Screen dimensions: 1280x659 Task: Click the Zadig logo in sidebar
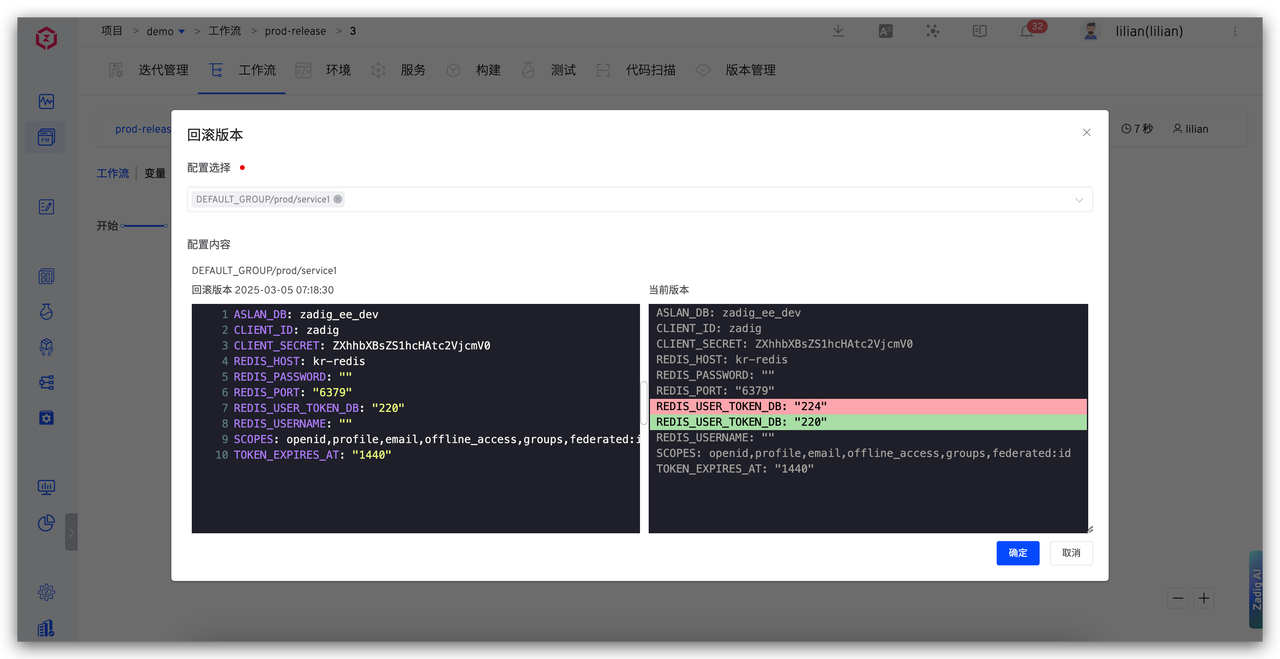(x=46, y=38)
